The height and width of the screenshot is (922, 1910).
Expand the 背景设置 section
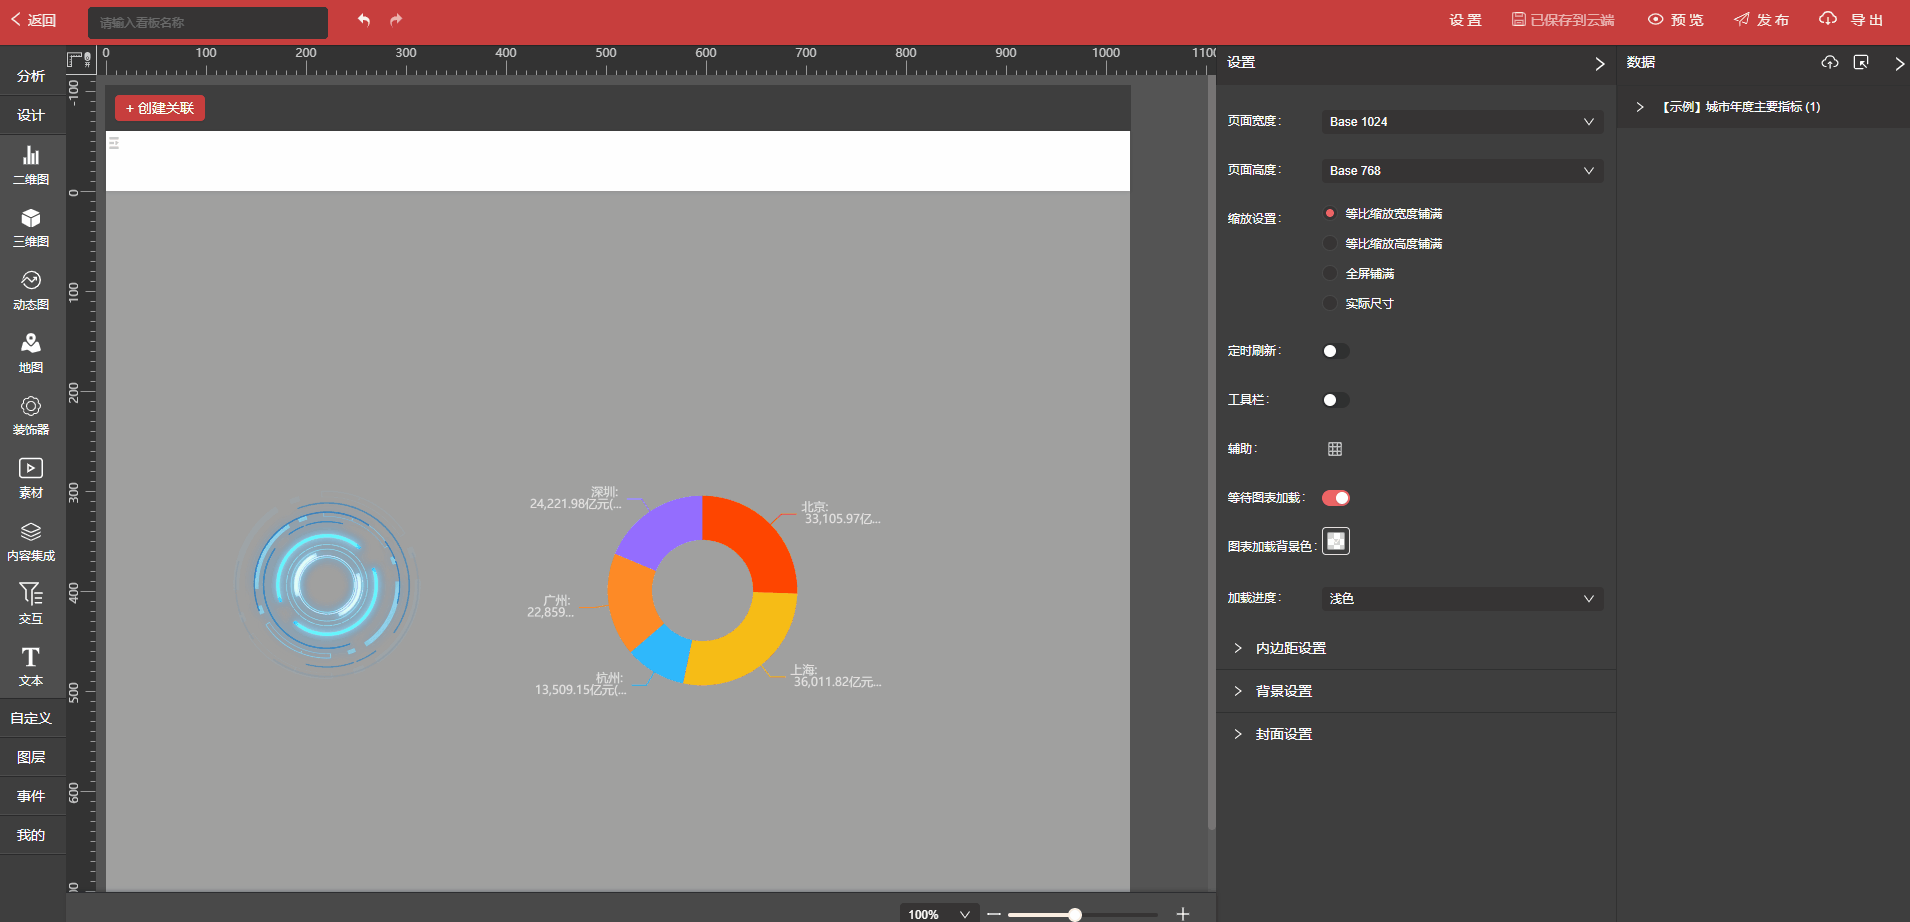[1284, 691]
